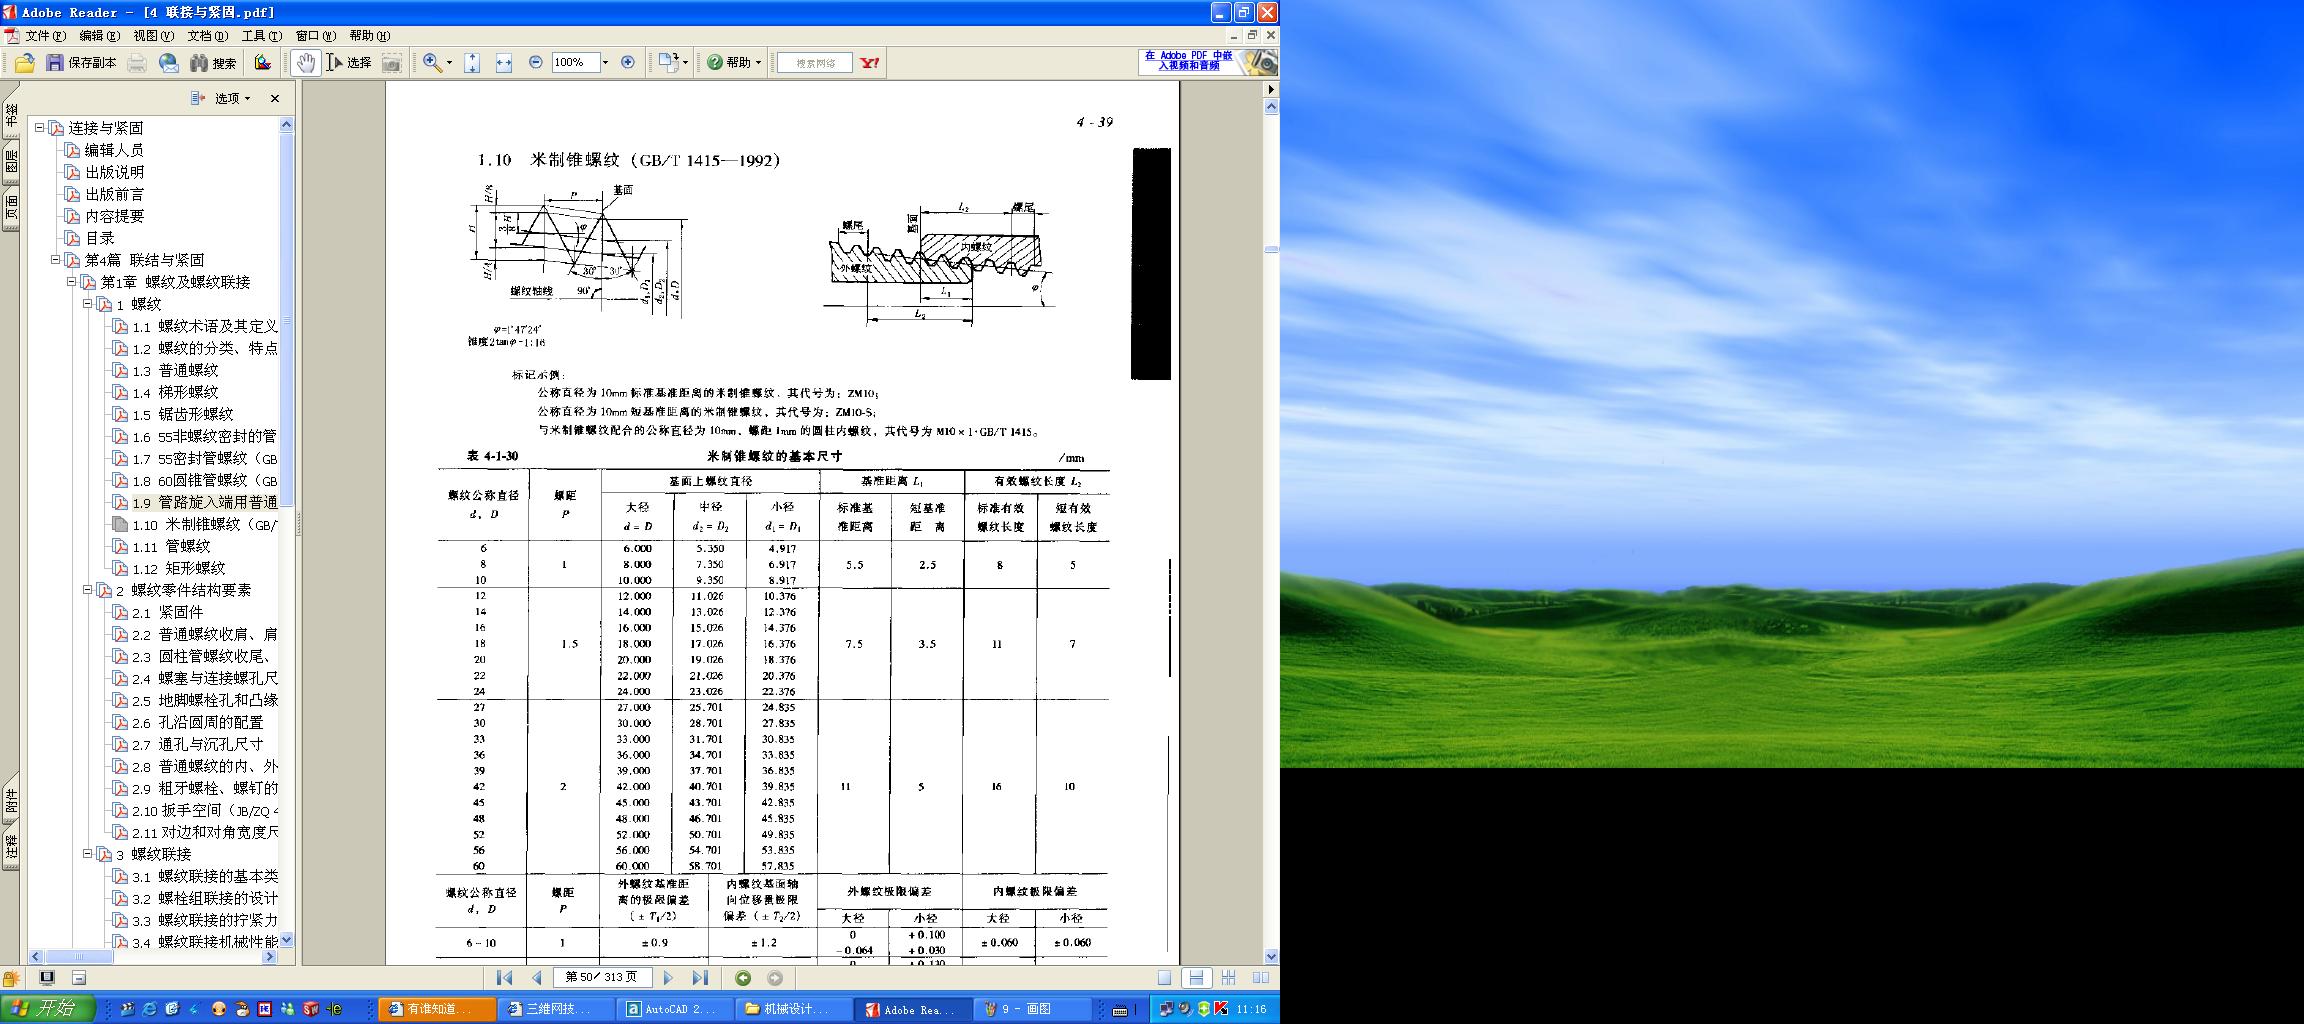Collapse the 第1章 螺纹及螺纹联接 bookmark
Viewport: 2304px width, 1024px height.
[x=72, y=282]
